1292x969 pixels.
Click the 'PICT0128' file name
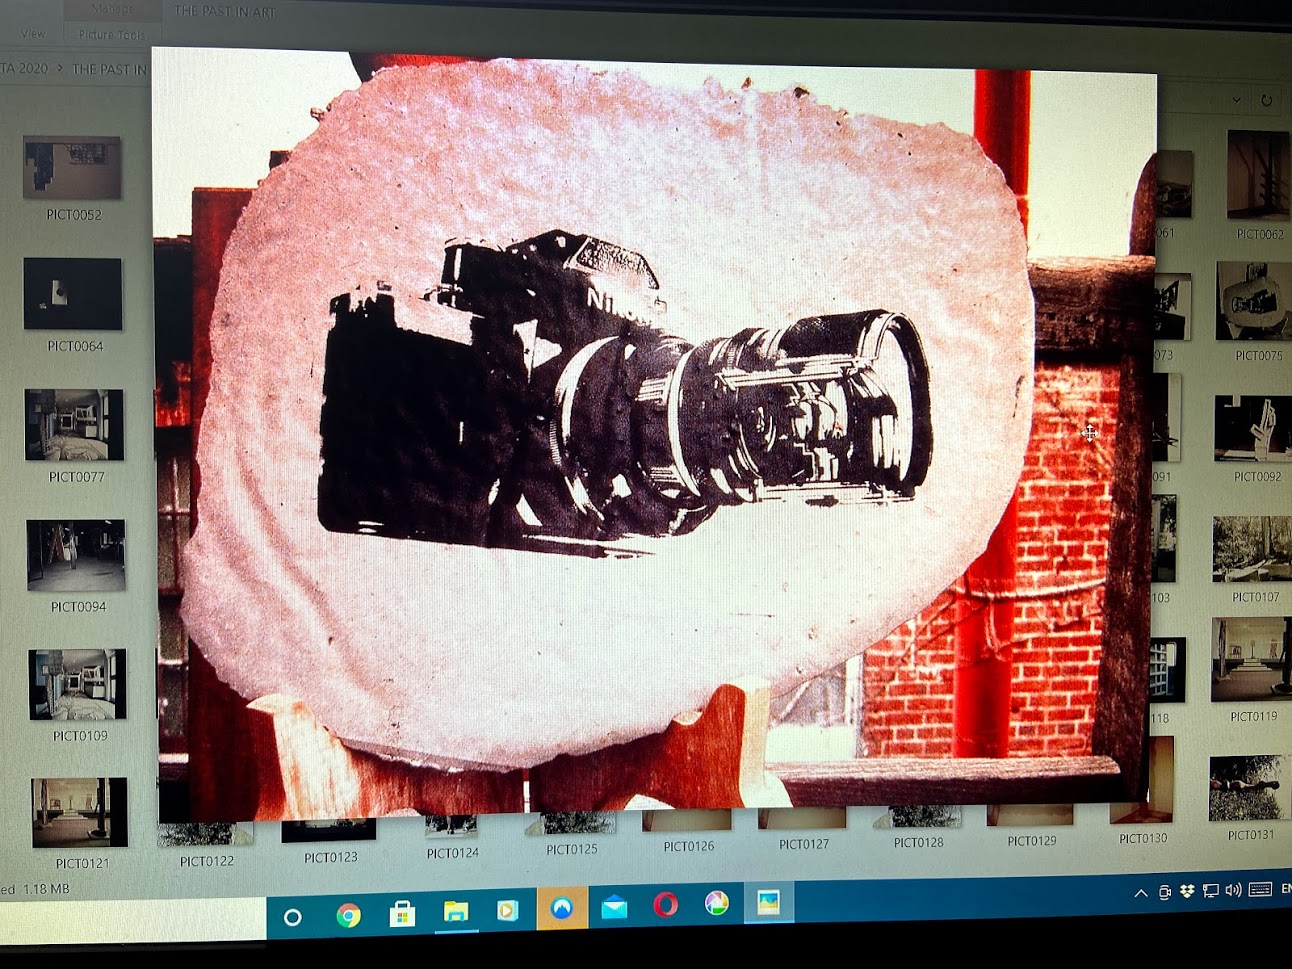(918, 842)
